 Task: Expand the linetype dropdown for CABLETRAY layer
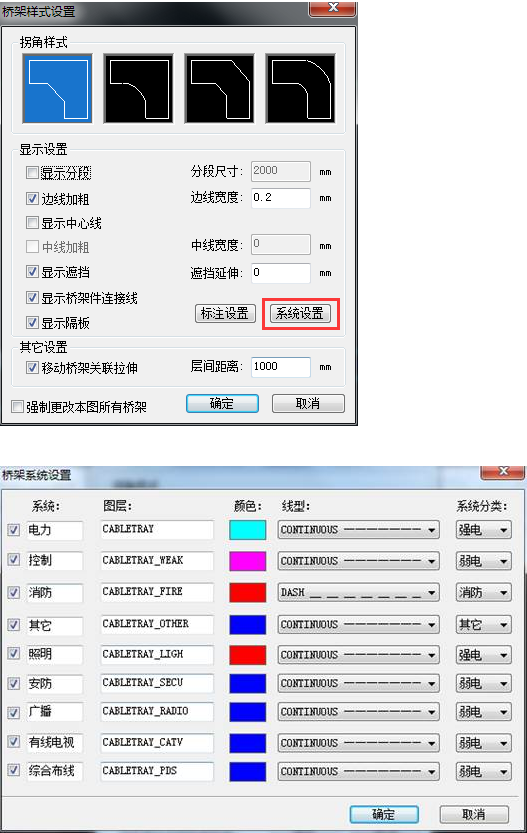(x=359, y=530)
